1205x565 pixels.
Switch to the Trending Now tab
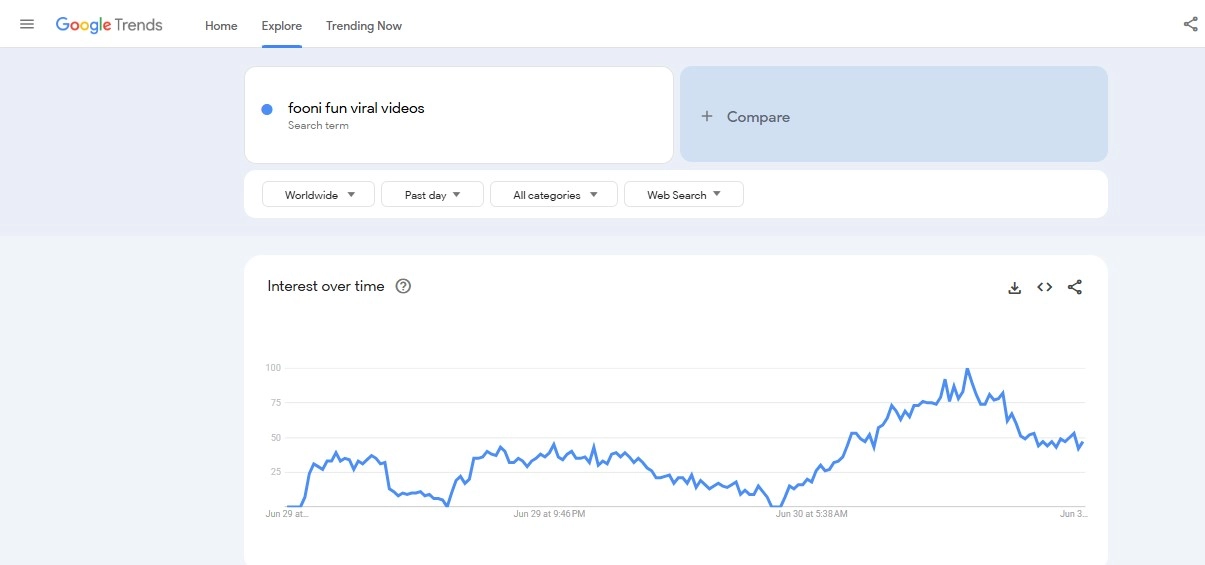364,26
